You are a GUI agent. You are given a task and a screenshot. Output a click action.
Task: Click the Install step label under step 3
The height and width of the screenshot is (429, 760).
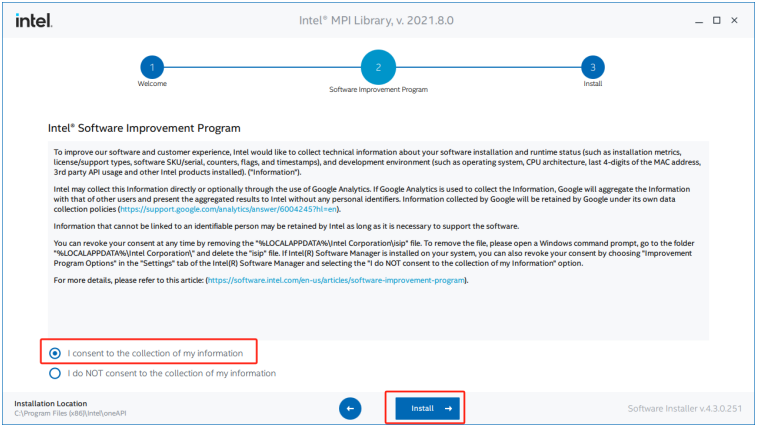(593, 84)
